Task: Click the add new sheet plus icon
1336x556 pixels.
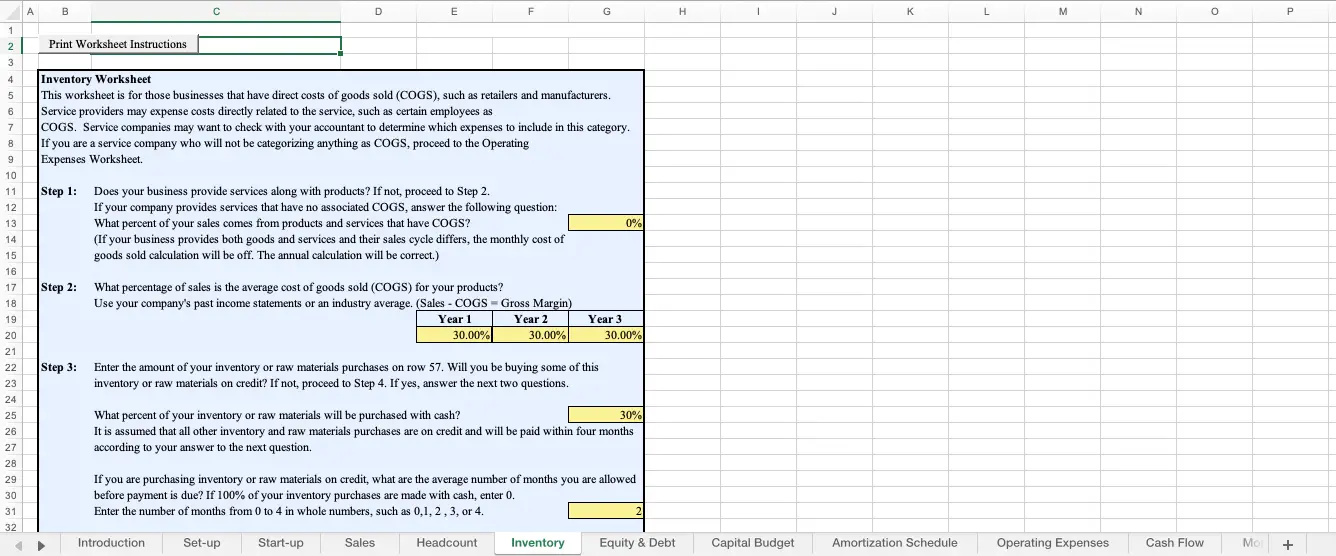Action: tap(1287, 543)
